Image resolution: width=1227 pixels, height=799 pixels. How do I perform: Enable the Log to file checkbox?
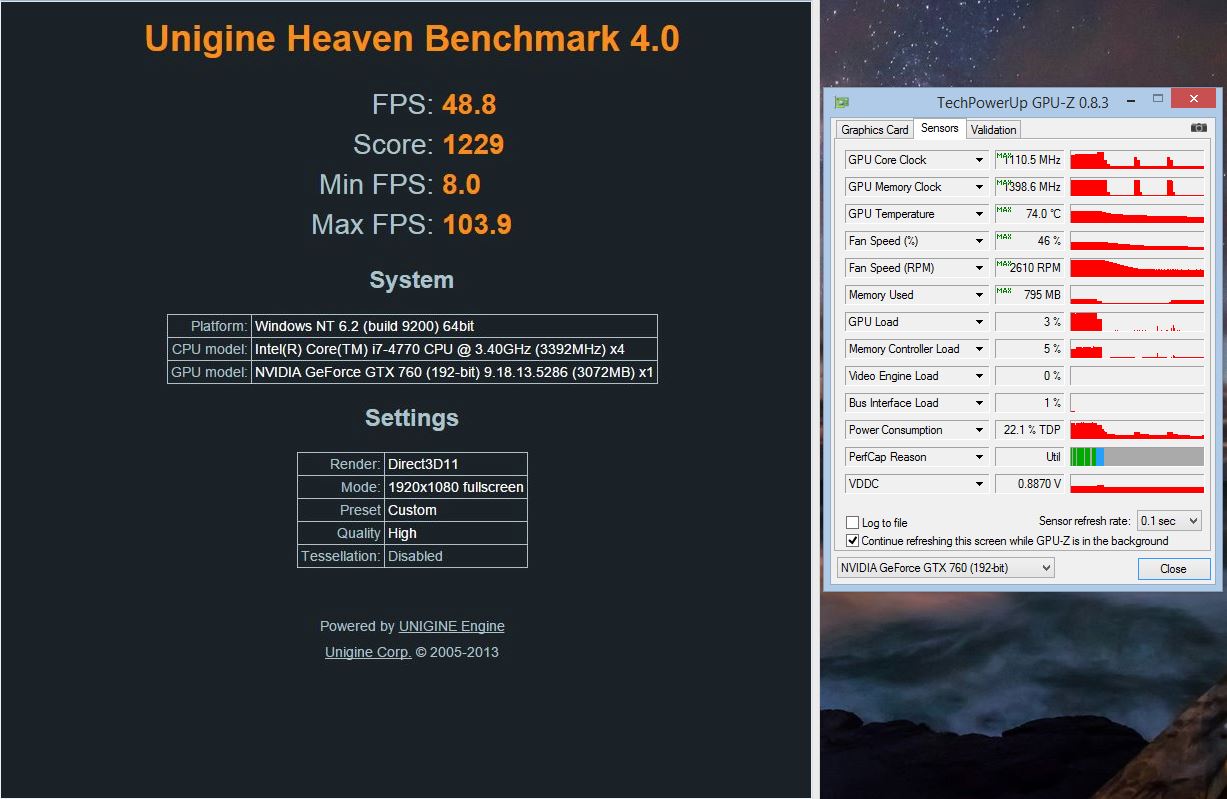click(x=852, y=522)
